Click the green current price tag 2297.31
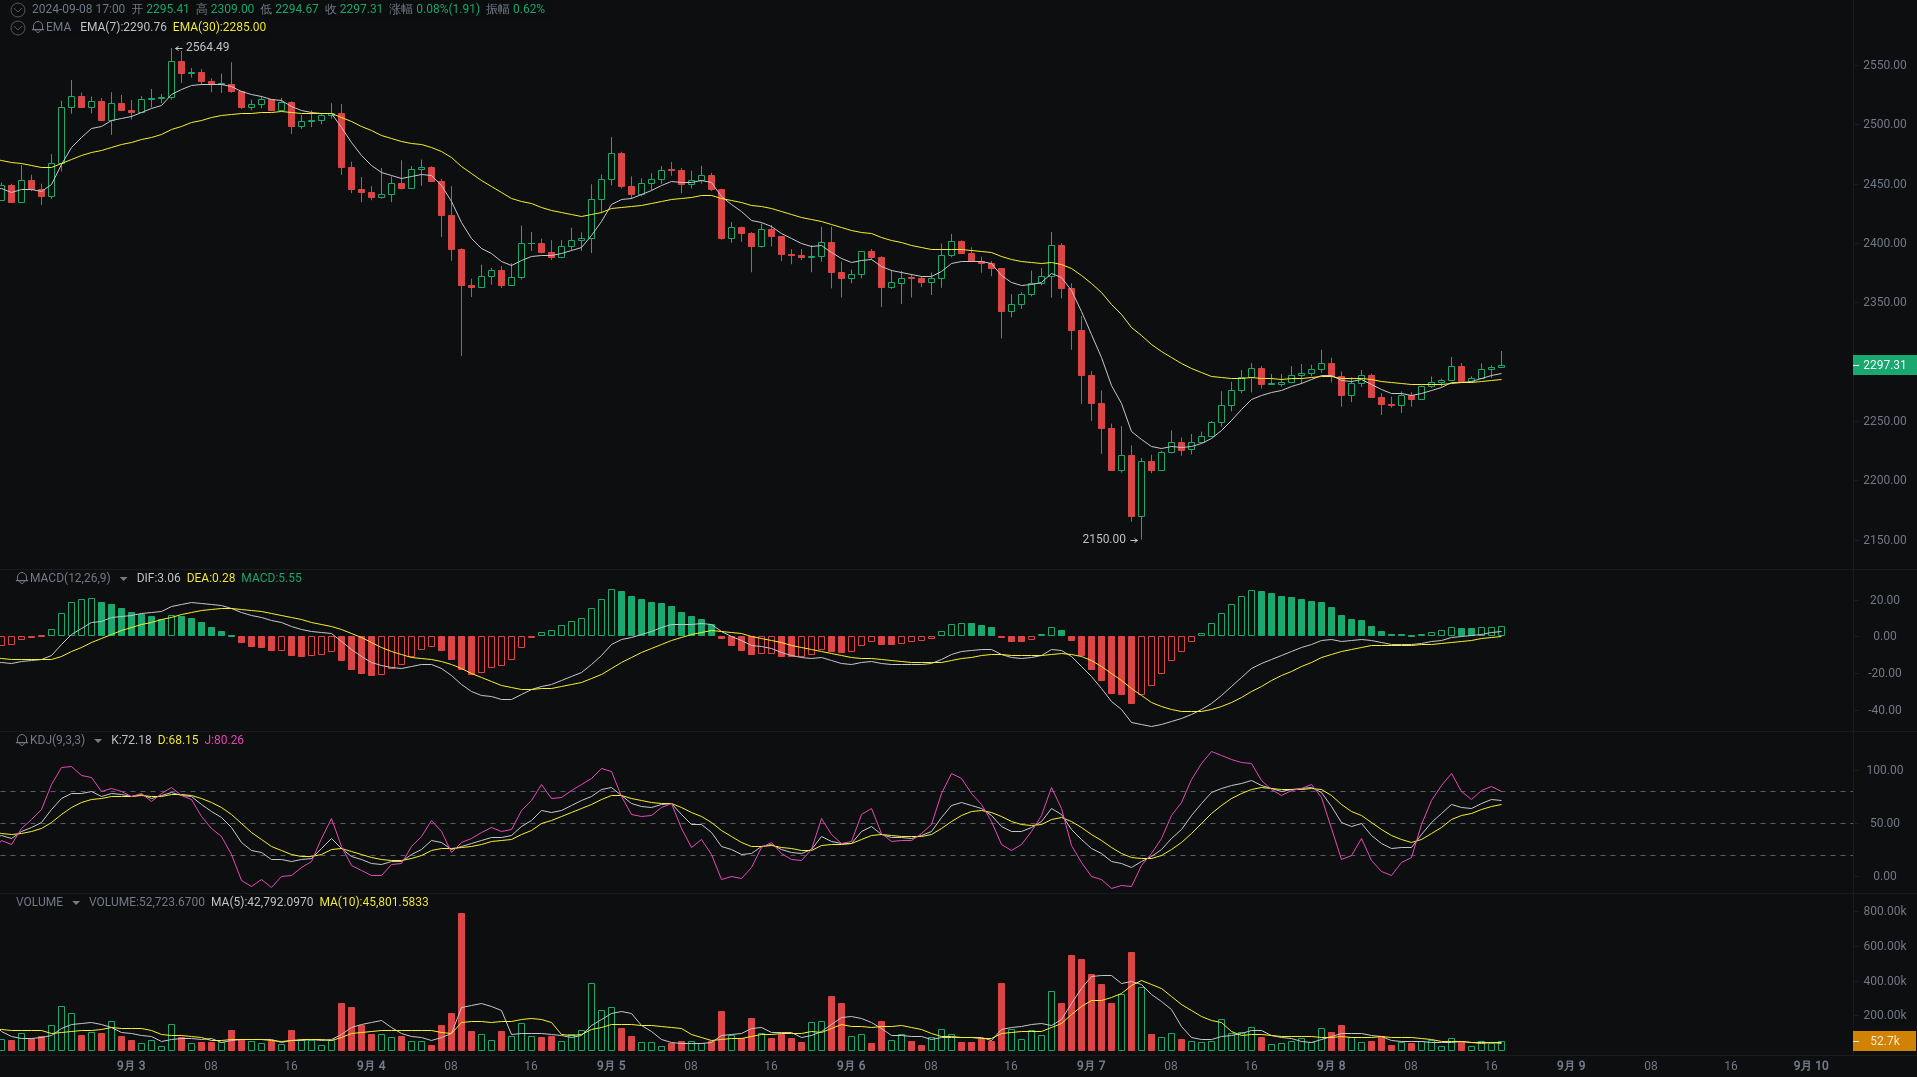1917x1077 pixels. point(1884,365)
